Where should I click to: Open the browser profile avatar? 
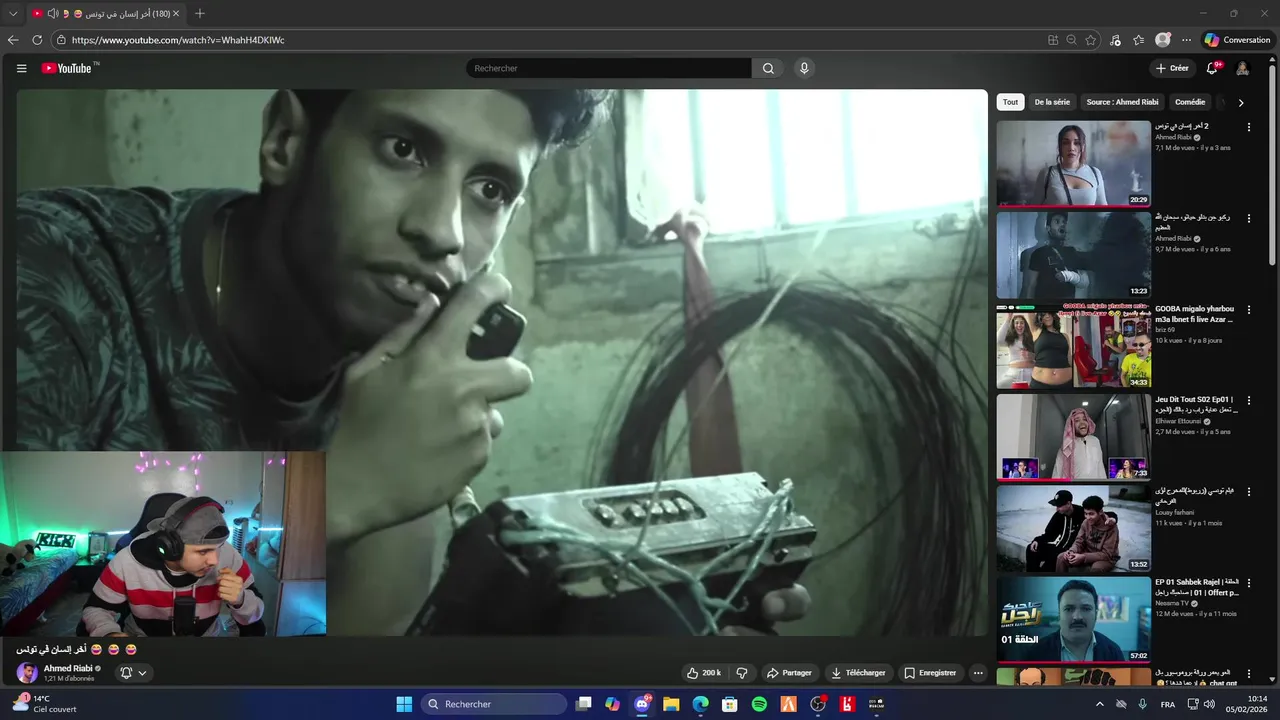click(x=1162, y=40)
